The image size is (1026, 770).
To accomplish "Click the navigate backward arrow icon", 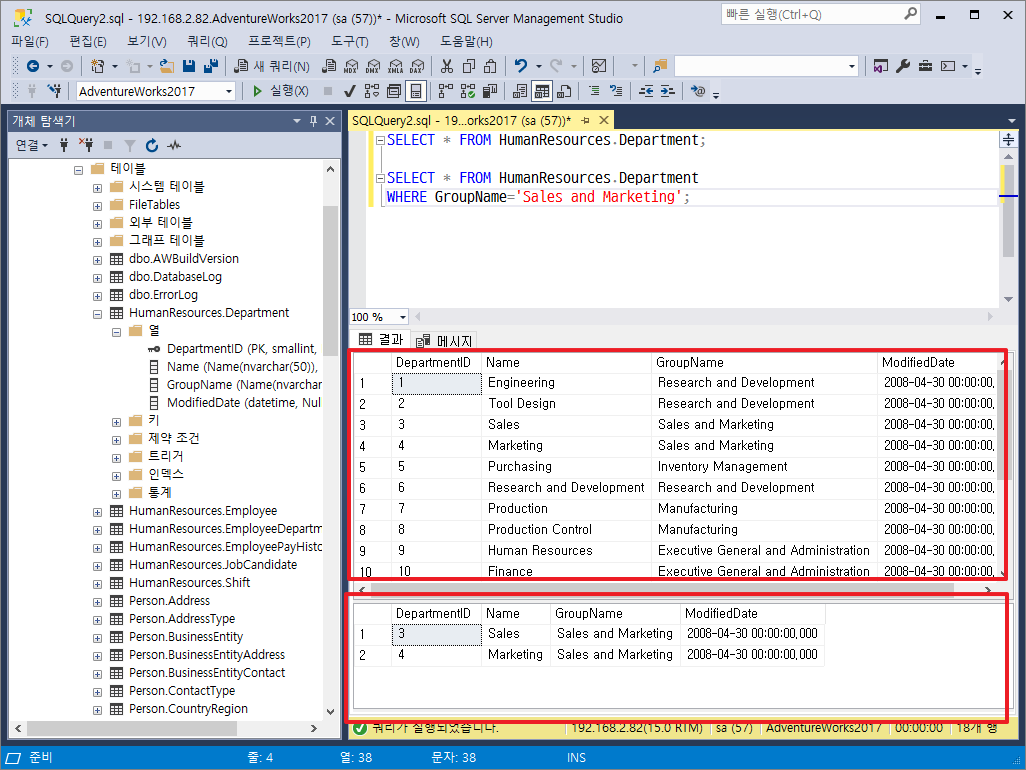I will pos(33,66).
